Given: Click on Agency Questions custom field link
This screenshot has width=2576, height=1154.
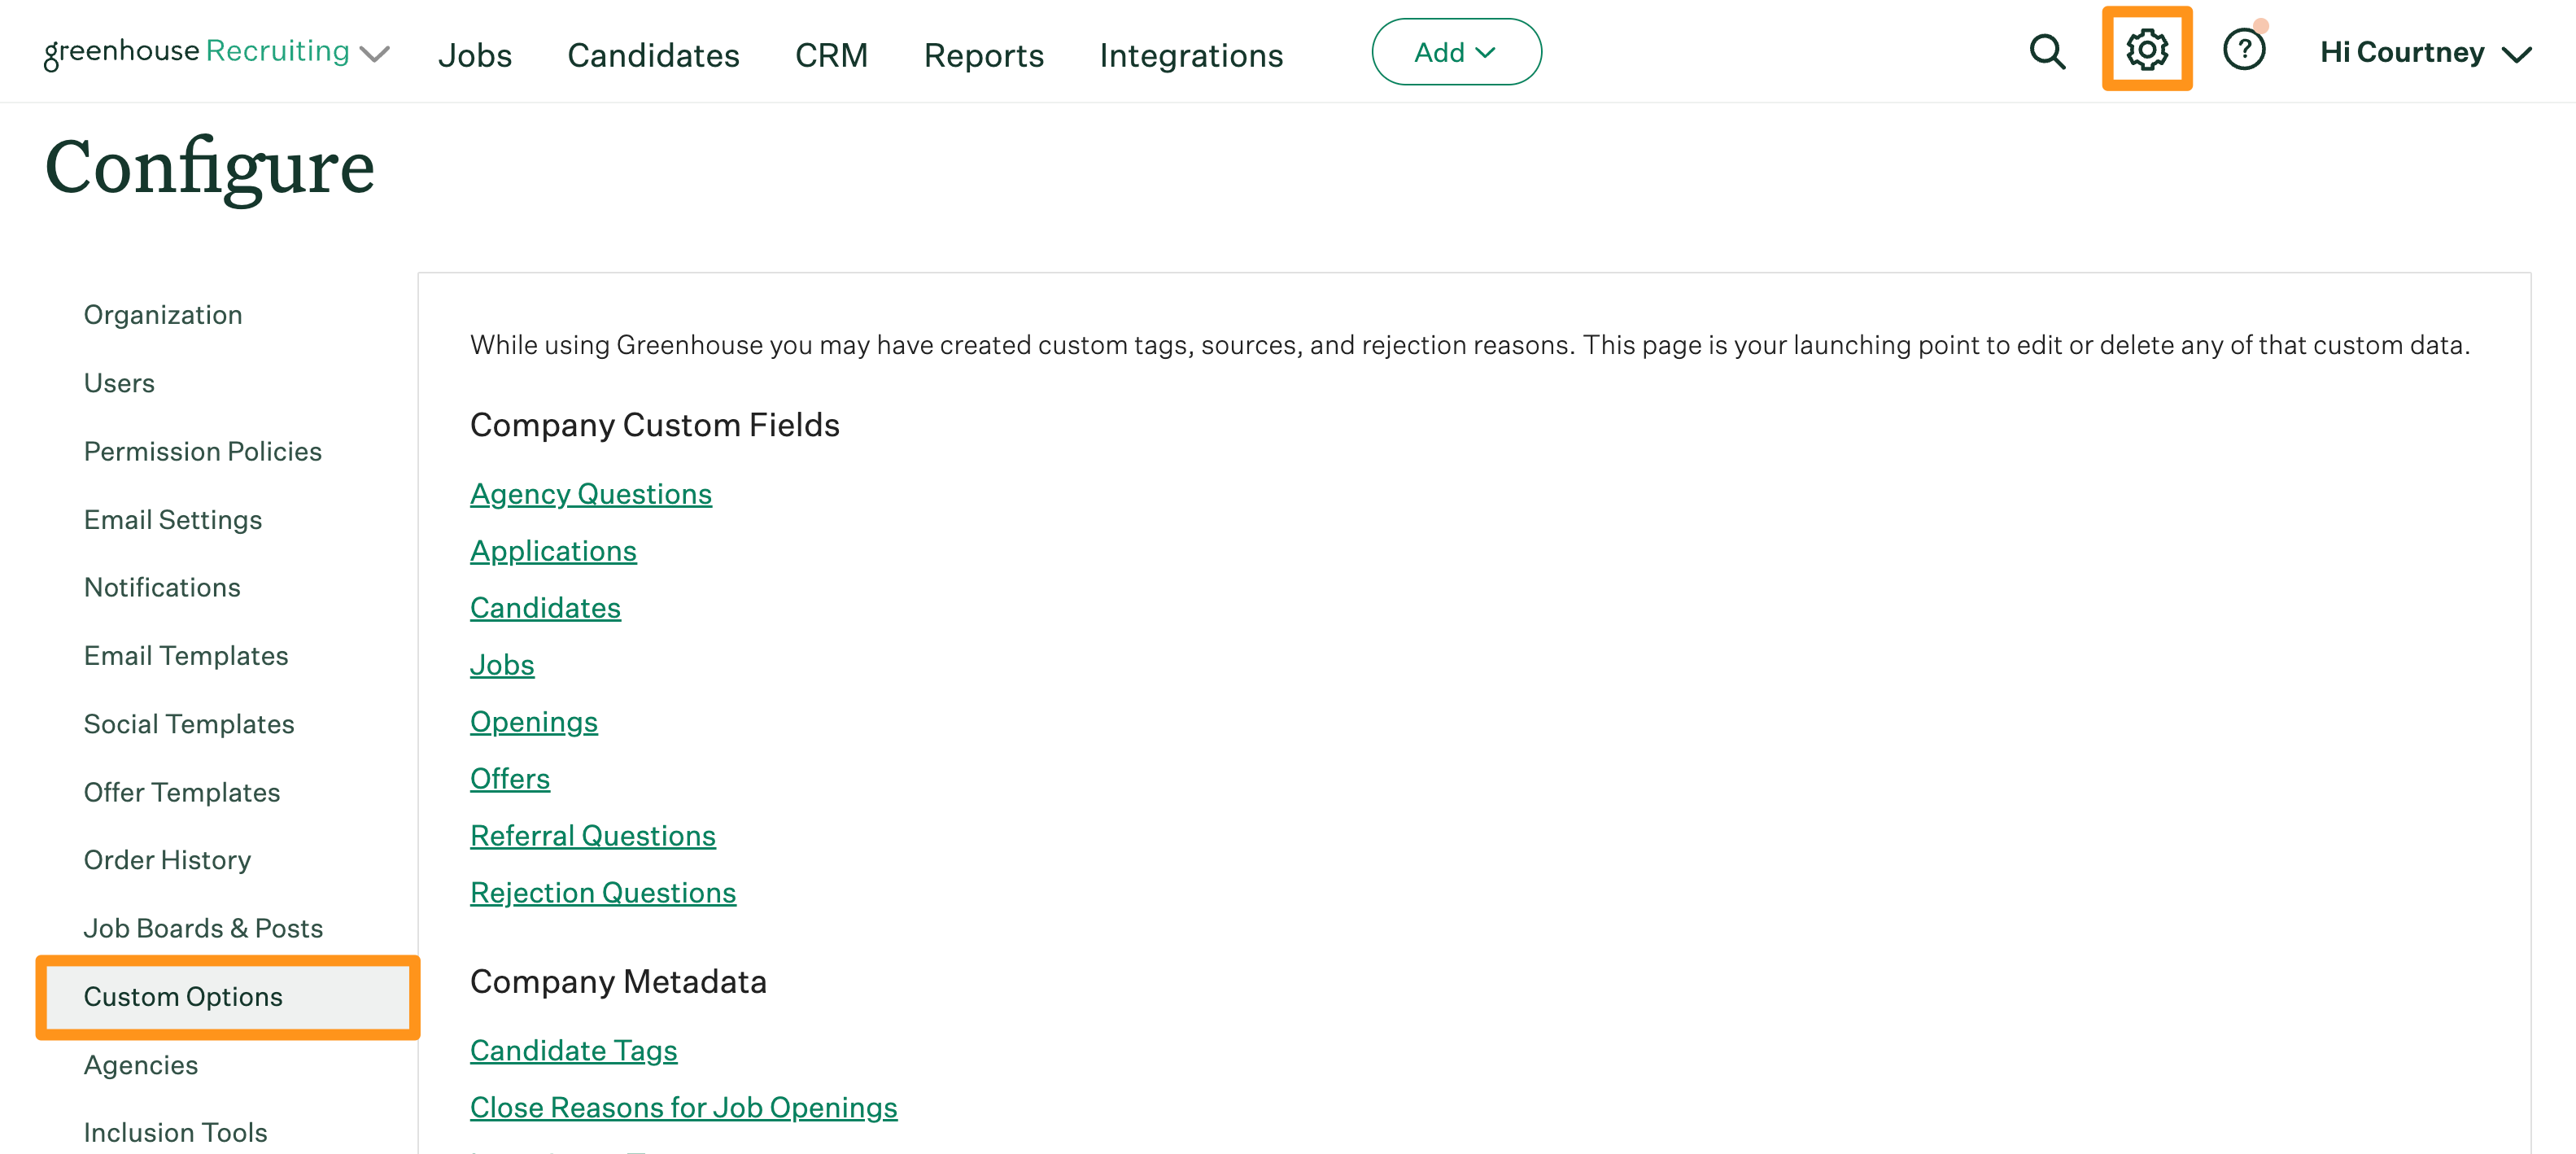Looking at the screenshot, I should pos(592,493).
